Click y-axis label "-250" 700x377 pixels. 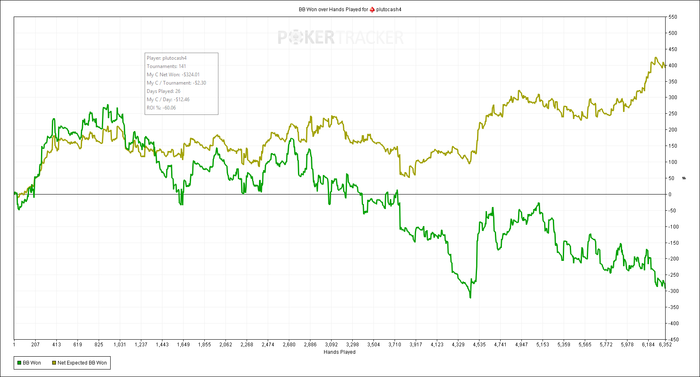(x=673, y=275)
